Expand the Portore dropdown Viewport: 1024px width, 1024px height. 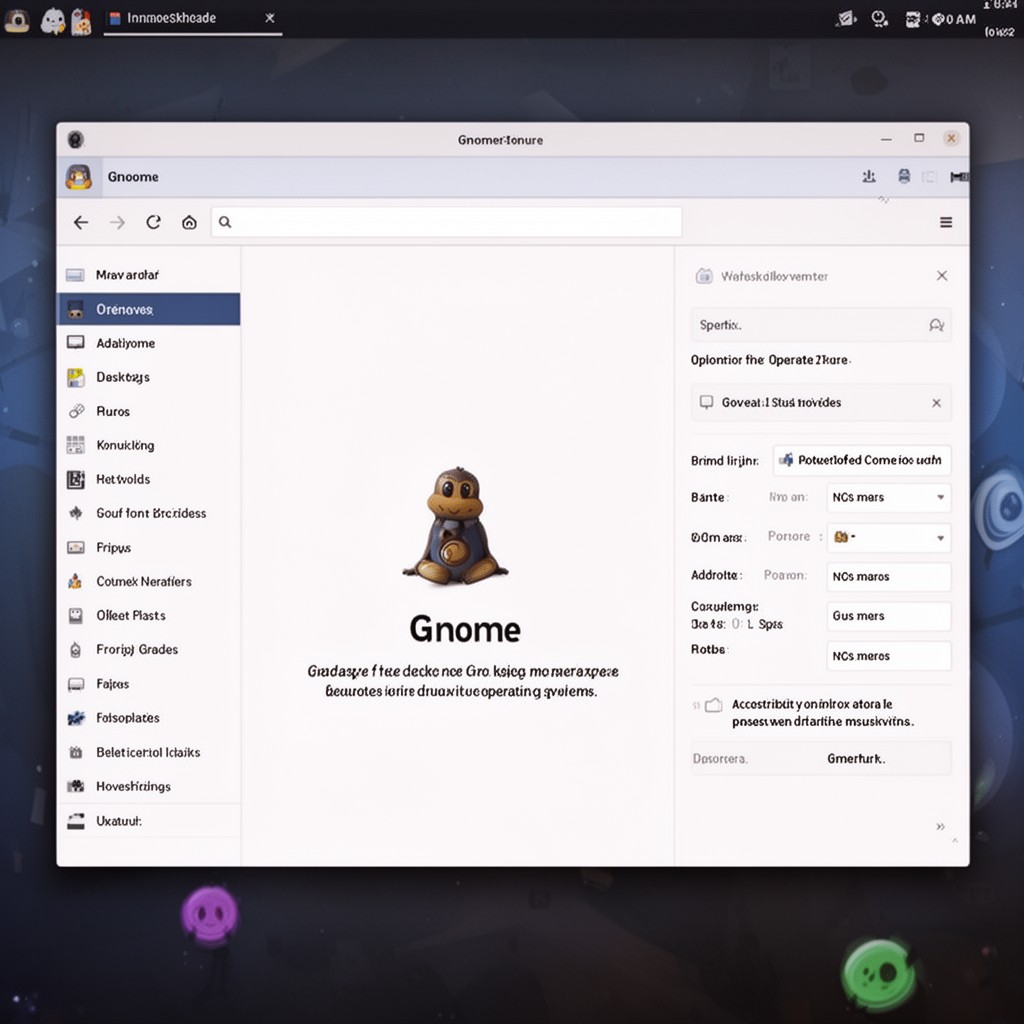click(889, 537)
